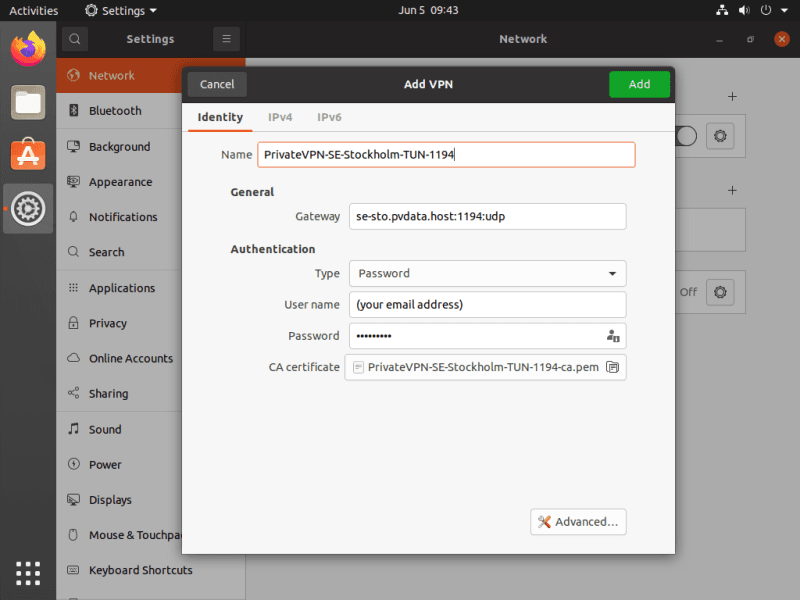Cancel the Add VPN dialog

217,84
